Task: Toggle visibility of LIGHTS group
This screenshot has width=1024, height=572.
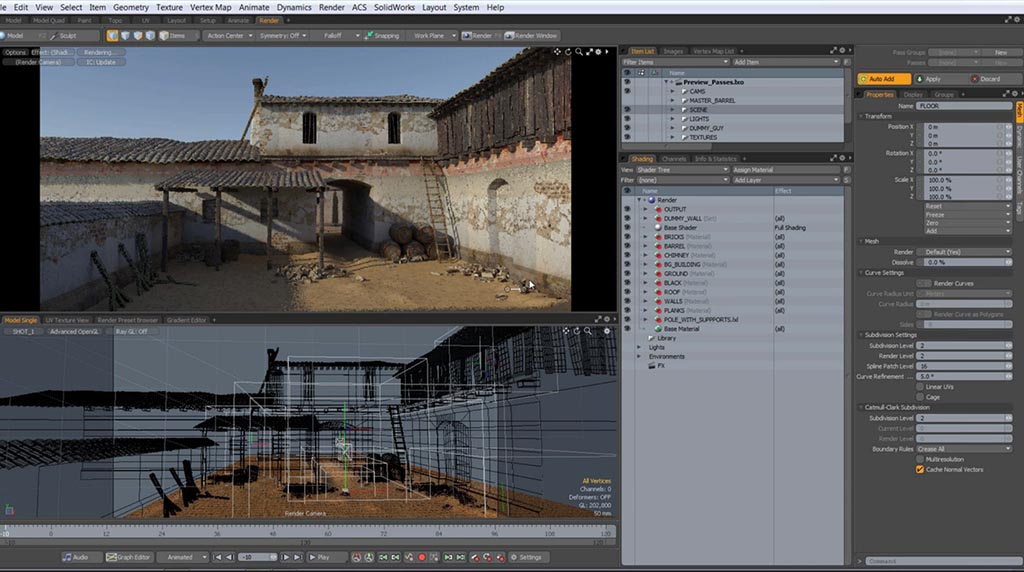Action: click(627, 119)
